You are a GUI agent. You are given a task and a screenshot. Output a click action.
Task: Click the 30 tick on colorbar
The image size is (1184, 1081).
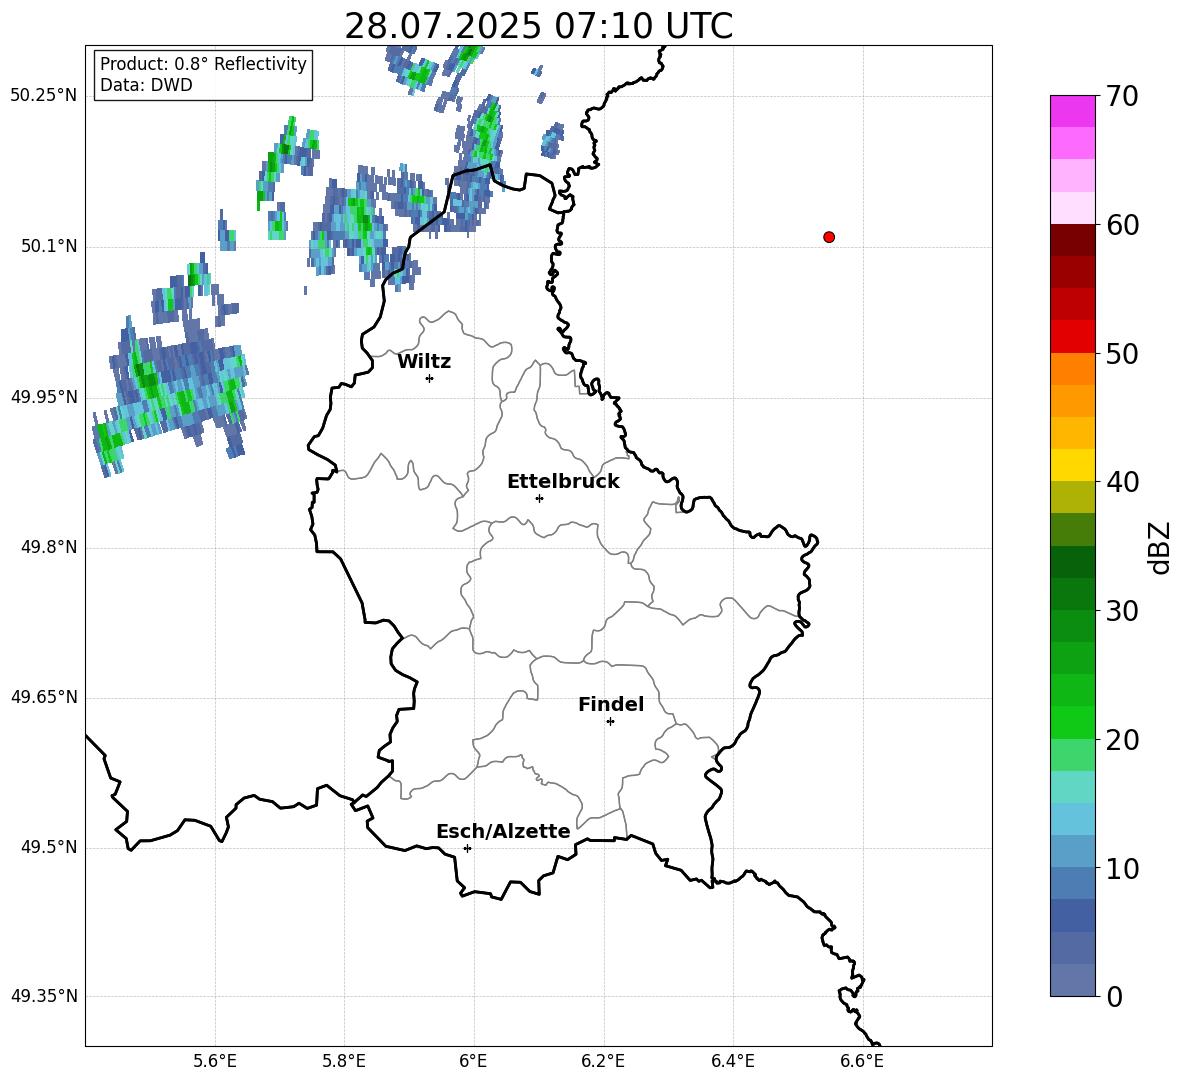1122,611
